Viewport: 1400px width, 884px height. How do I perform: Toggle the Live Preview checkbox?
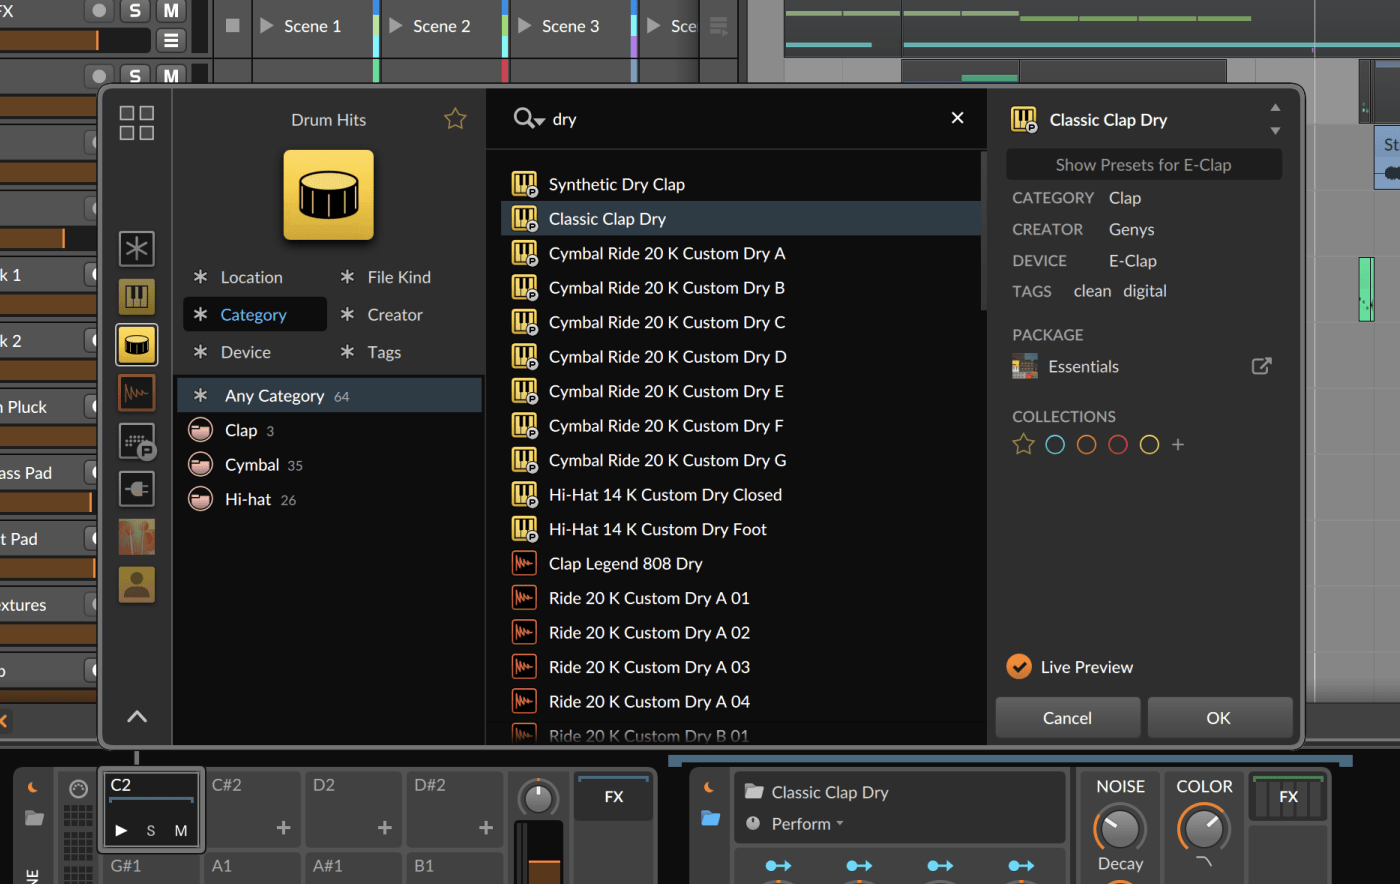1019,666
